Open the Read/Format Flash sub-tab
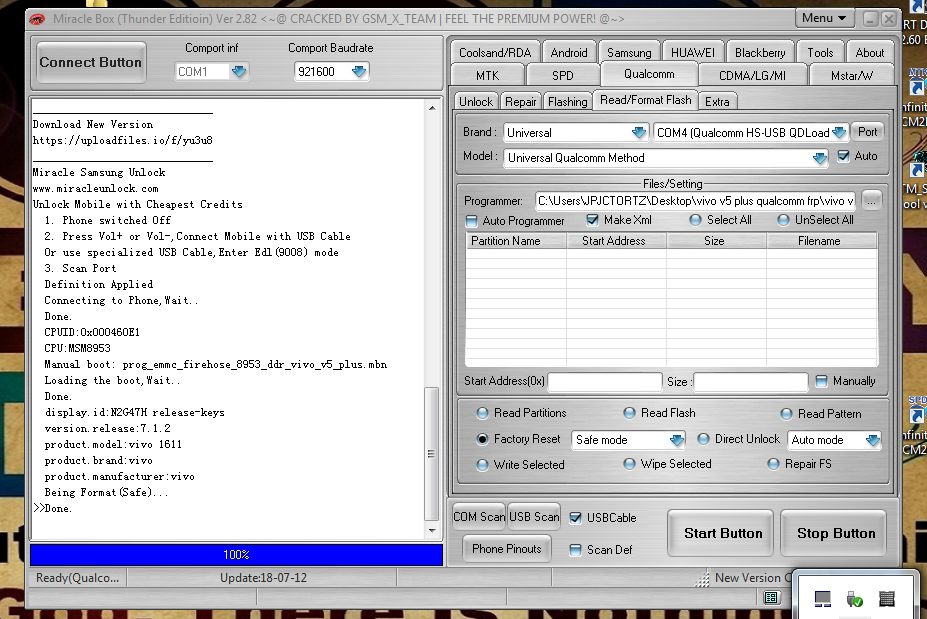Screen dimensions: 927x619 [x=646, y=100]
